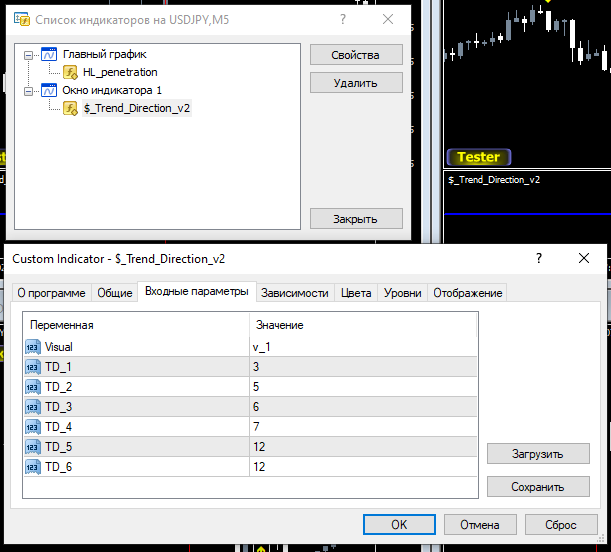Close the Custom Indicator dialog

[x=584, y=258]
